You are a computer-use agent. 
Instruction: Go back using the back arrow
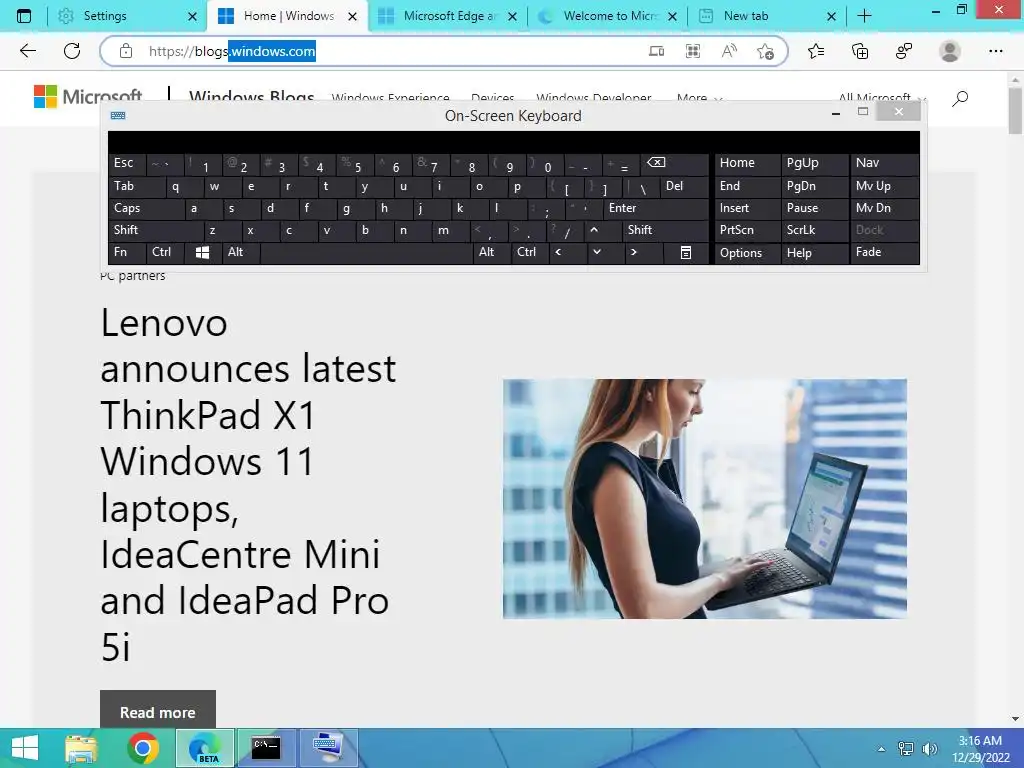27,51
